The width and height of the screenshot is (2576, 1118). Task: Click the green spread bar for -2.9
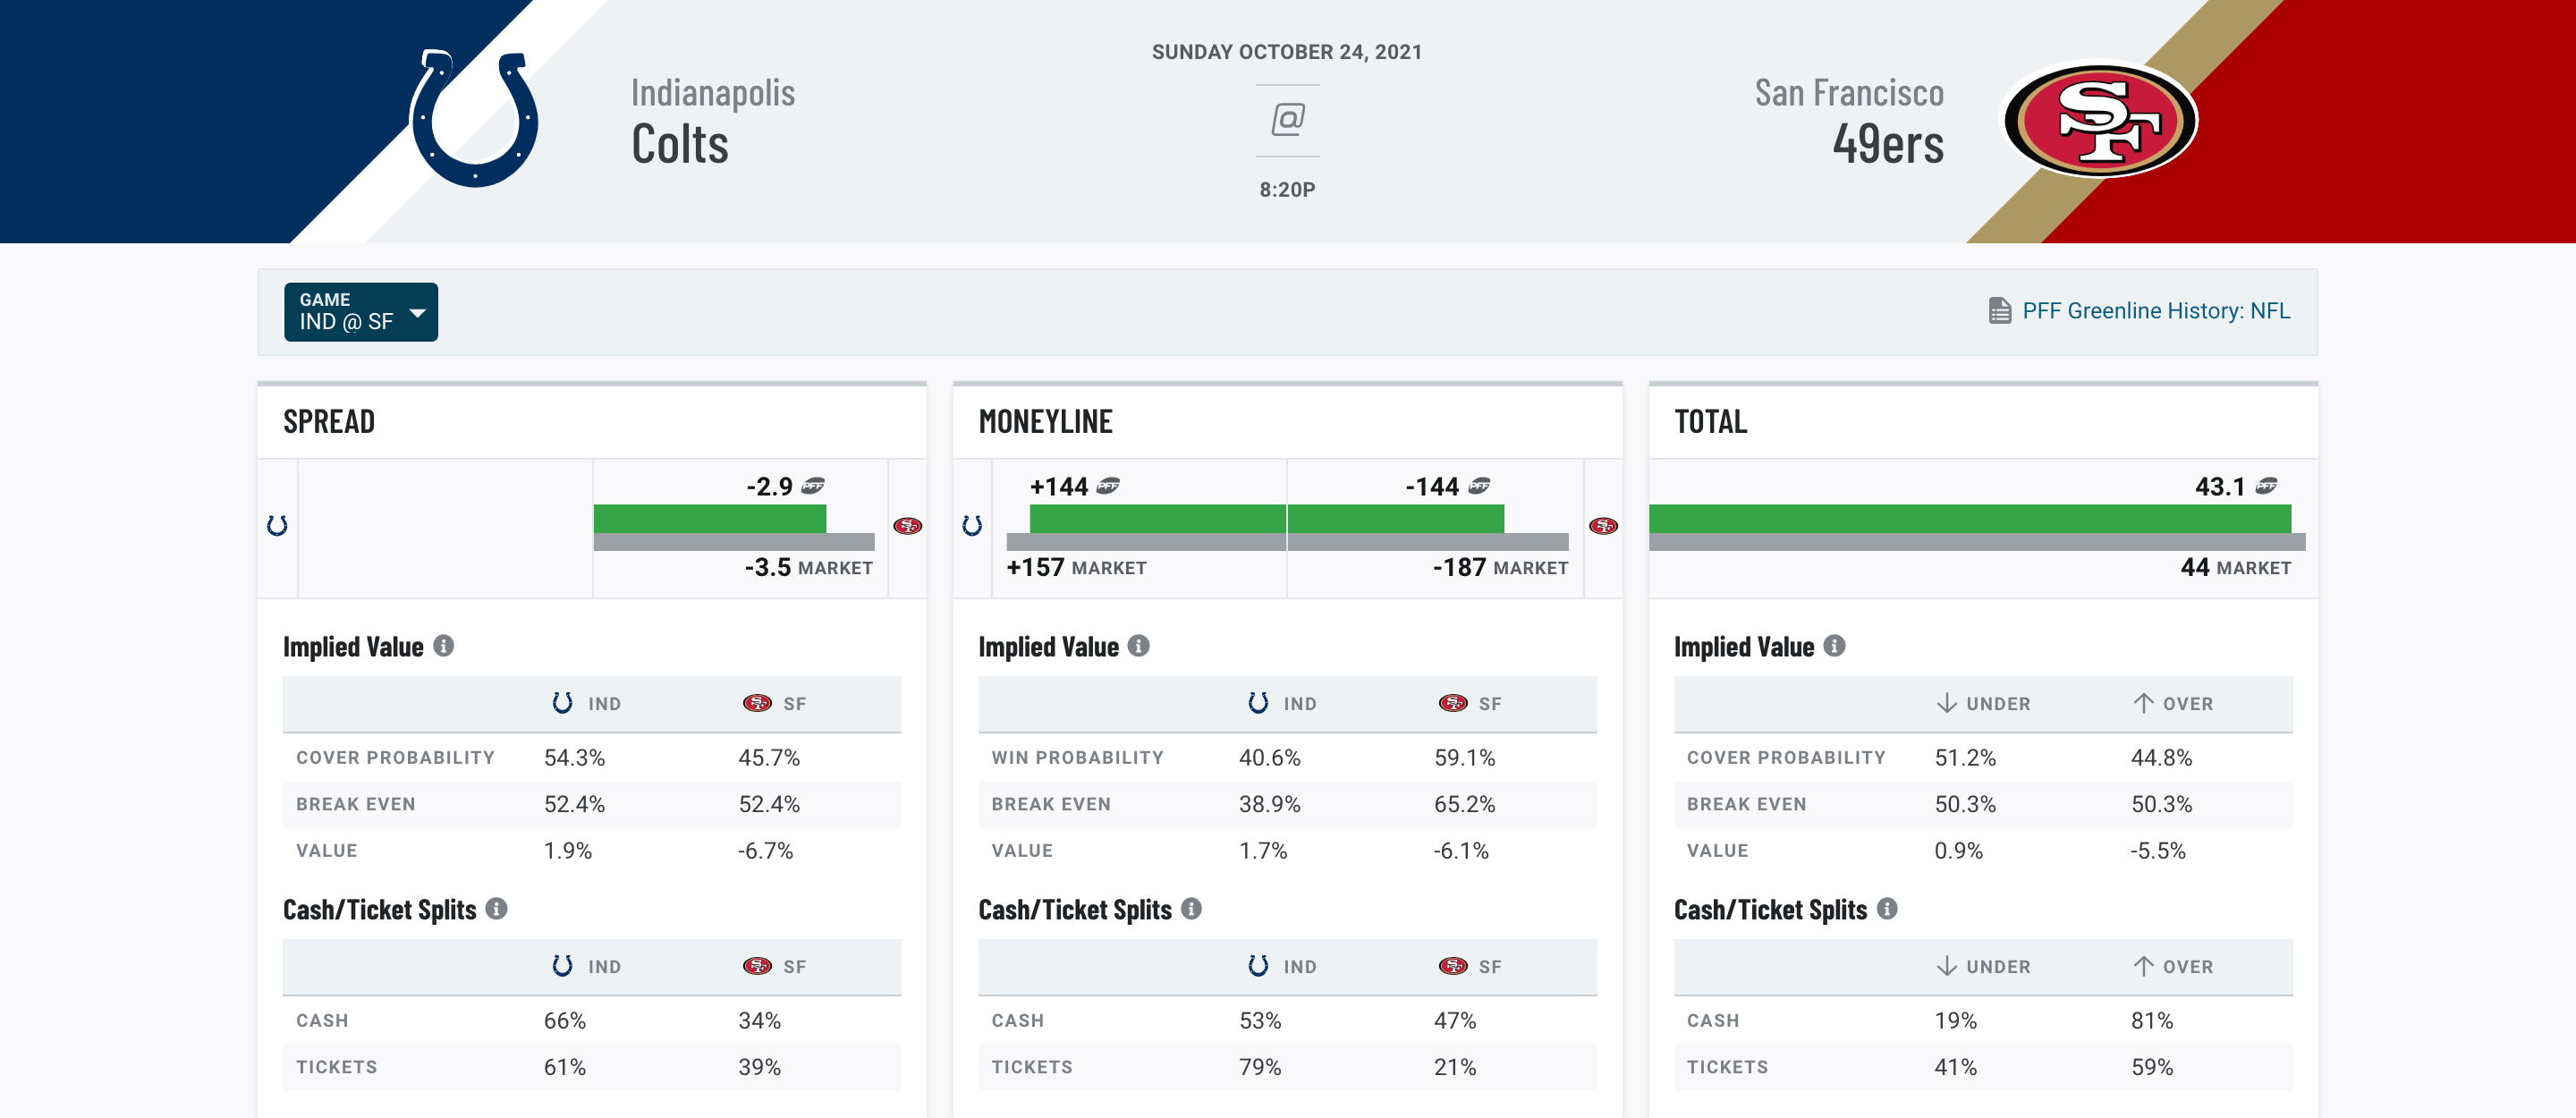tap(710, 519)
